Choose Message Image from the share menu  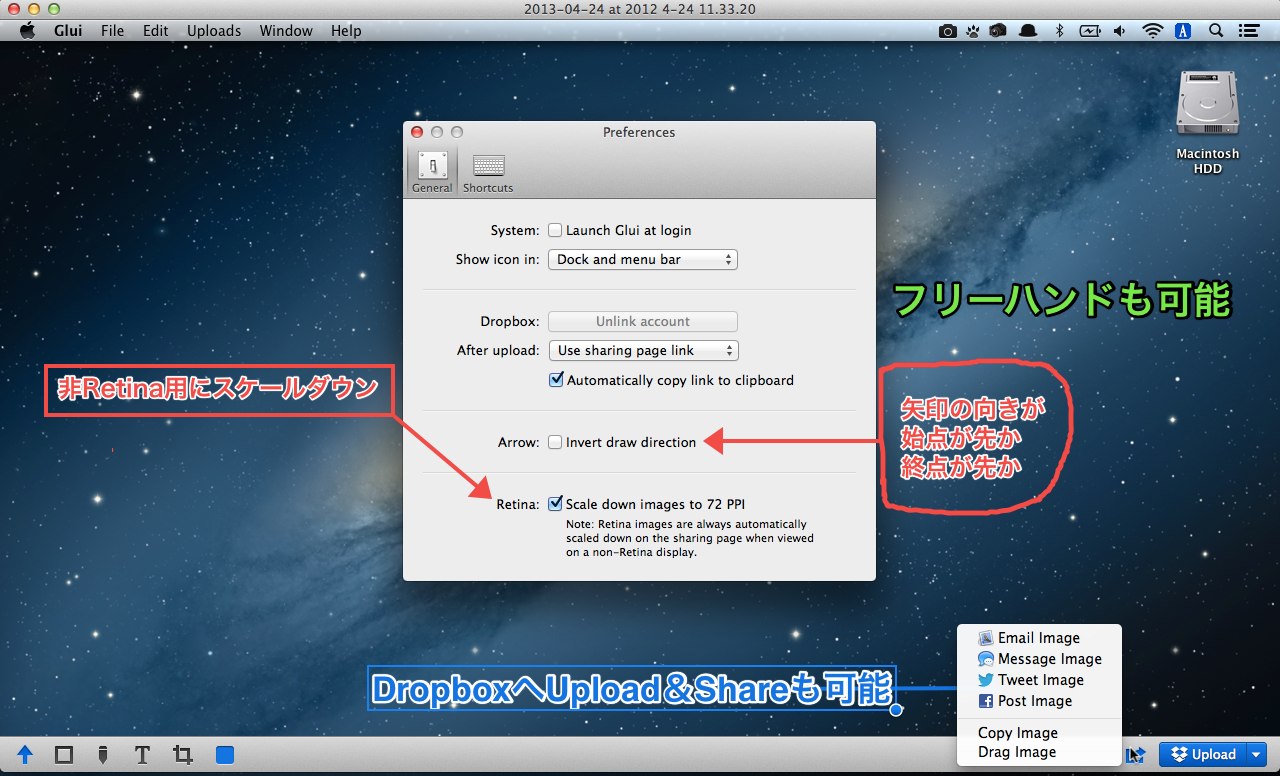coord(1039,659)
